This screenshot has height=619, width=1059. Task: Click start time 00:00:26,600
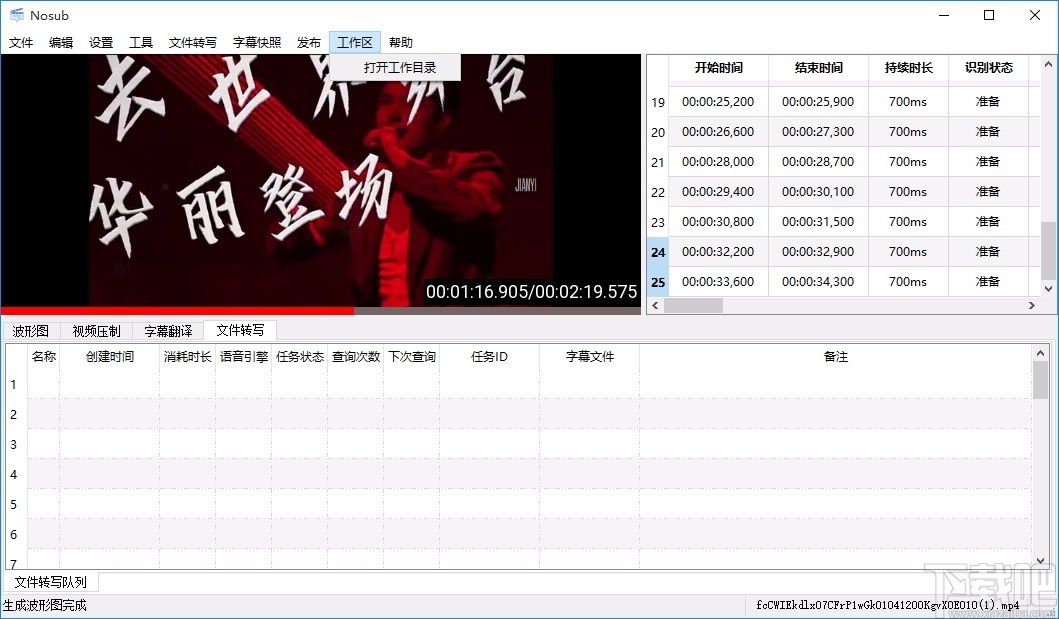(718, 132)
